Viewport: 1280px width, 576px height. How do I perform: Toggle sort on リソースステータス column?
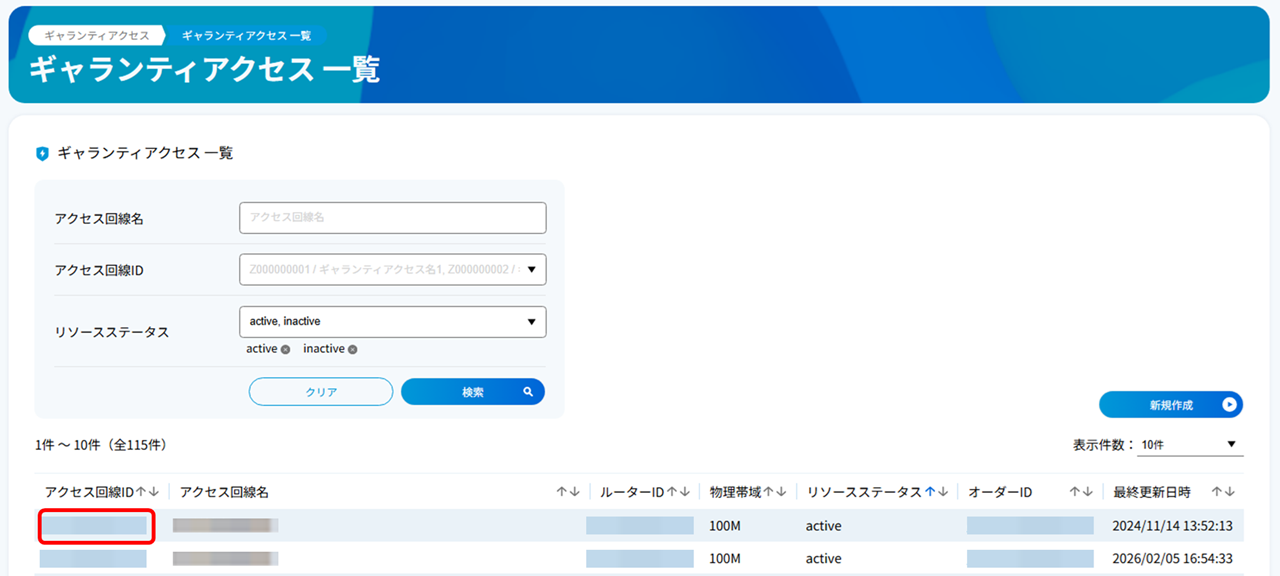pos(936,492)
